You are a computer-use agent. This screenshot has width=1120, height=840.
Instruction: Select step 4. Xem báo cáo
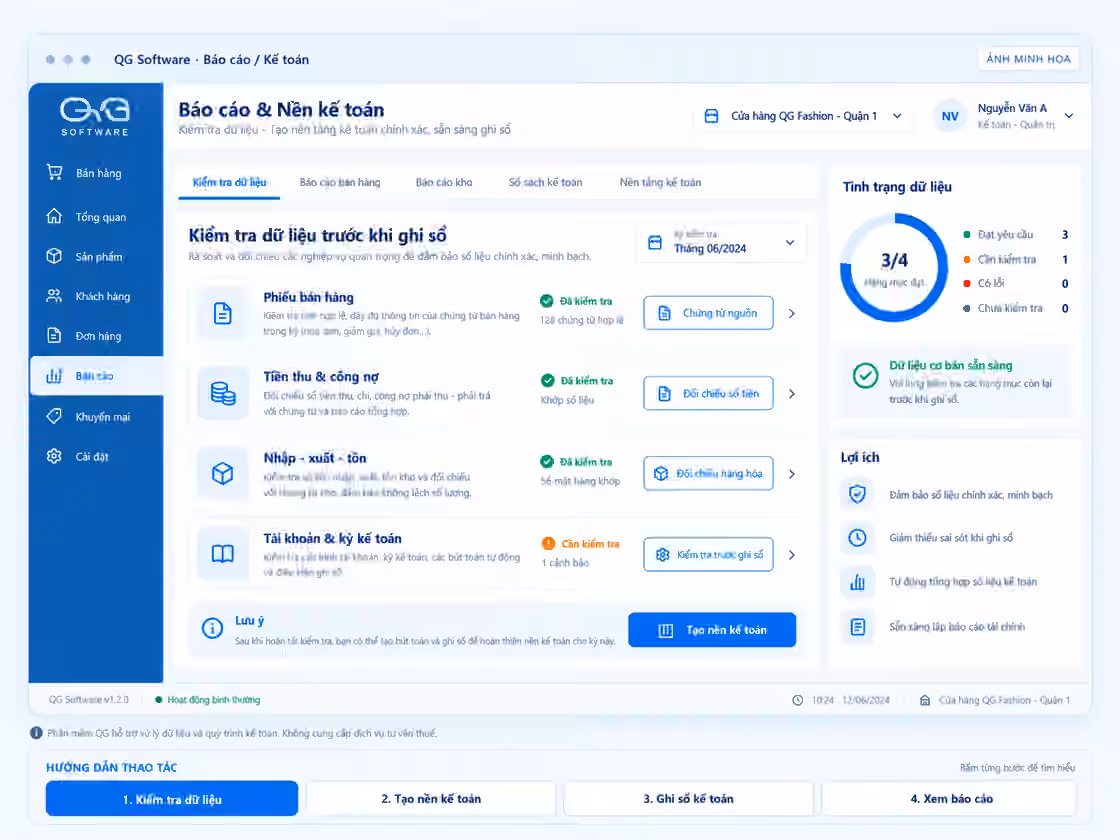(949, 799)
